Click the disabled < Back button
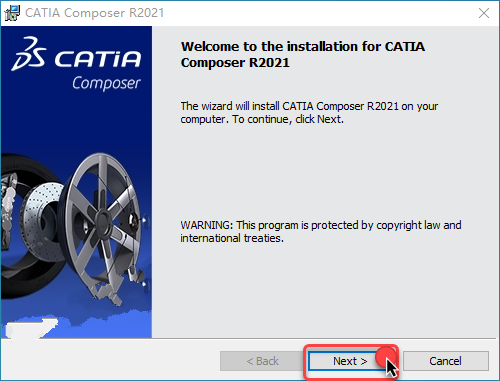Image resolution: width=500 pixels, height=381 pixels. [x=262, y=361]
